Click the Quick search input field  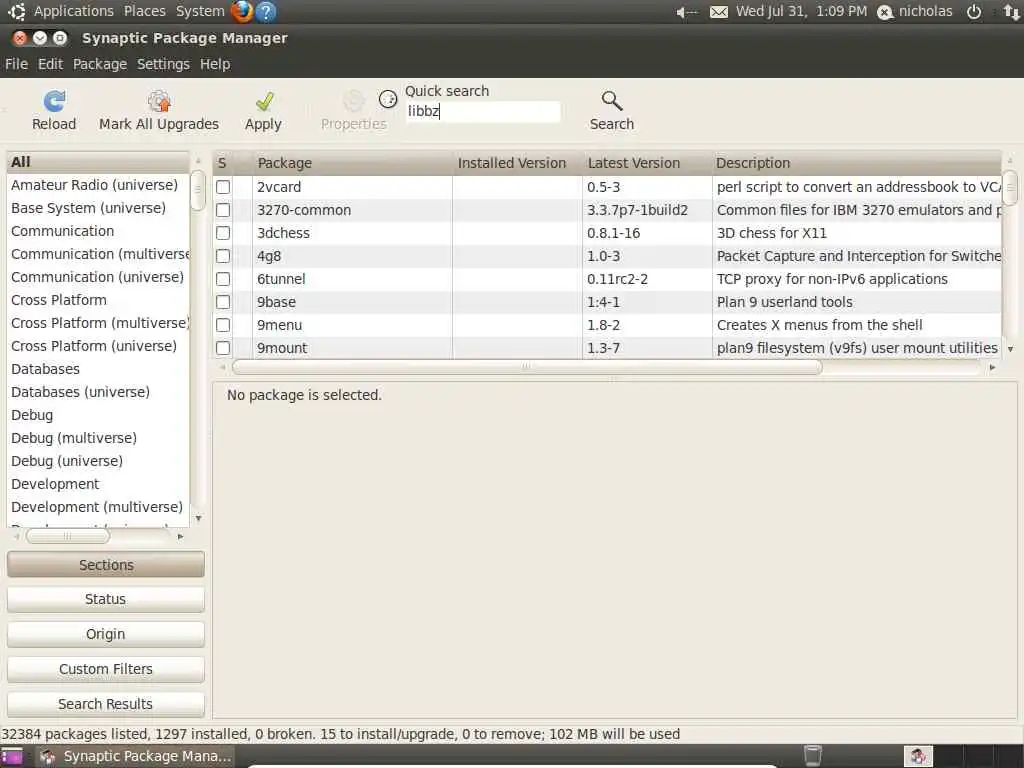[483, 112]
